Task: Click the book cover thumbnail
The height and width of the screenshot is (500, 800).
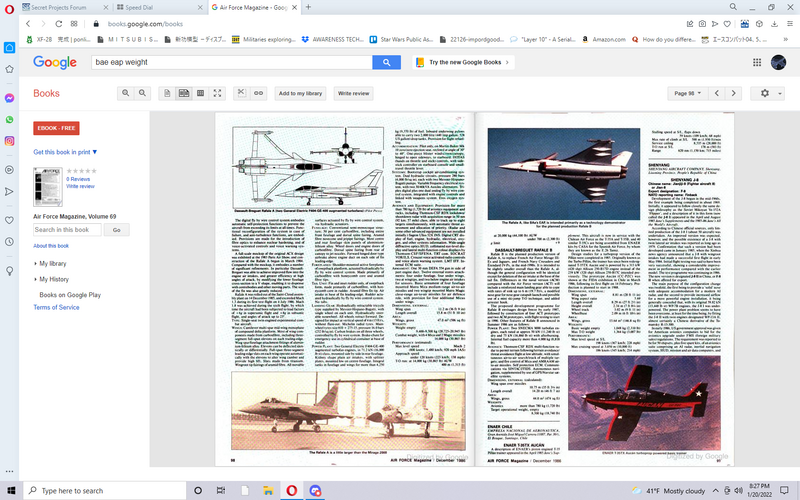Action: click(x=47, y=187)
